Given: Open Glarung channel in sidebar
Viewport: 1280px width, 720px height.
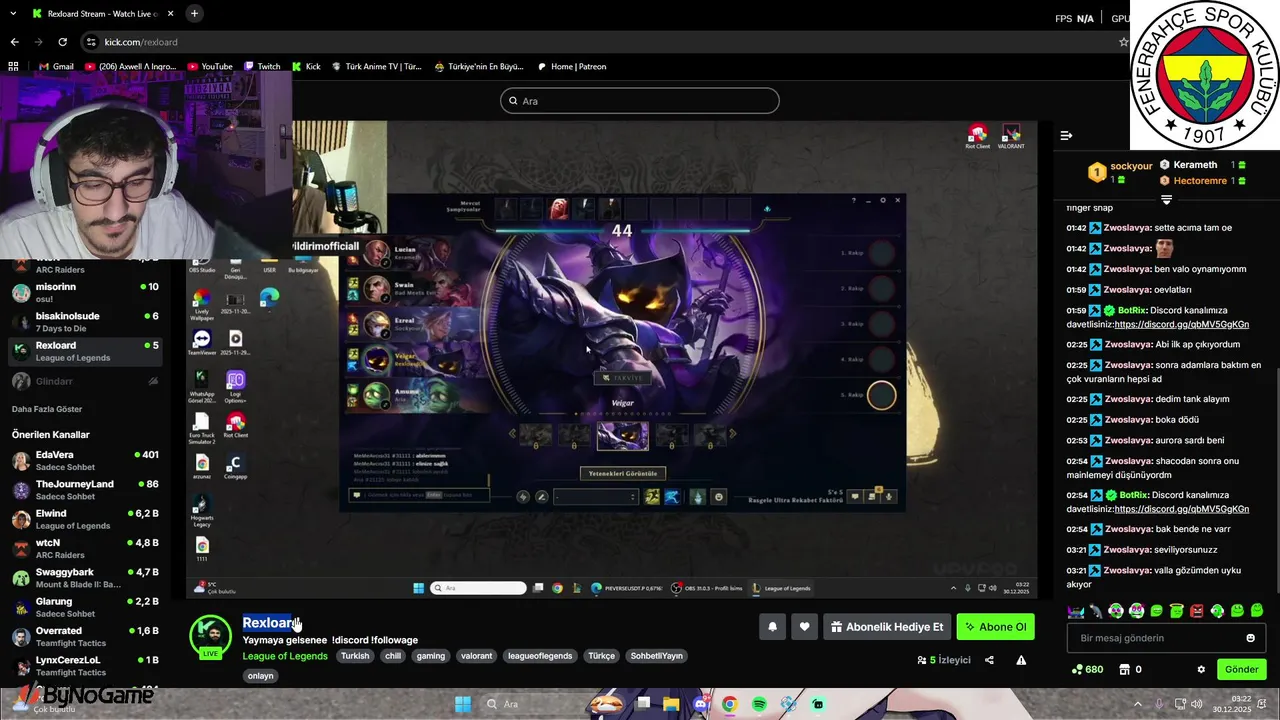Looking at the screenshot, I should 85,607.
